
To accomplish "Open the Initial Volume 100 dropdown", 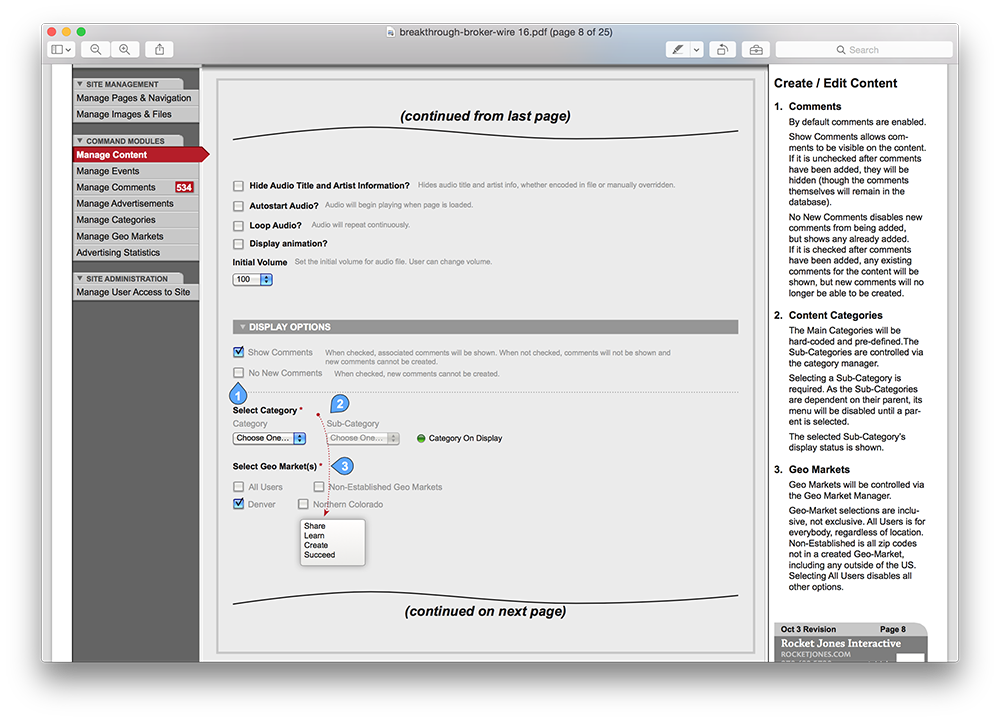I will coord(252,280).
